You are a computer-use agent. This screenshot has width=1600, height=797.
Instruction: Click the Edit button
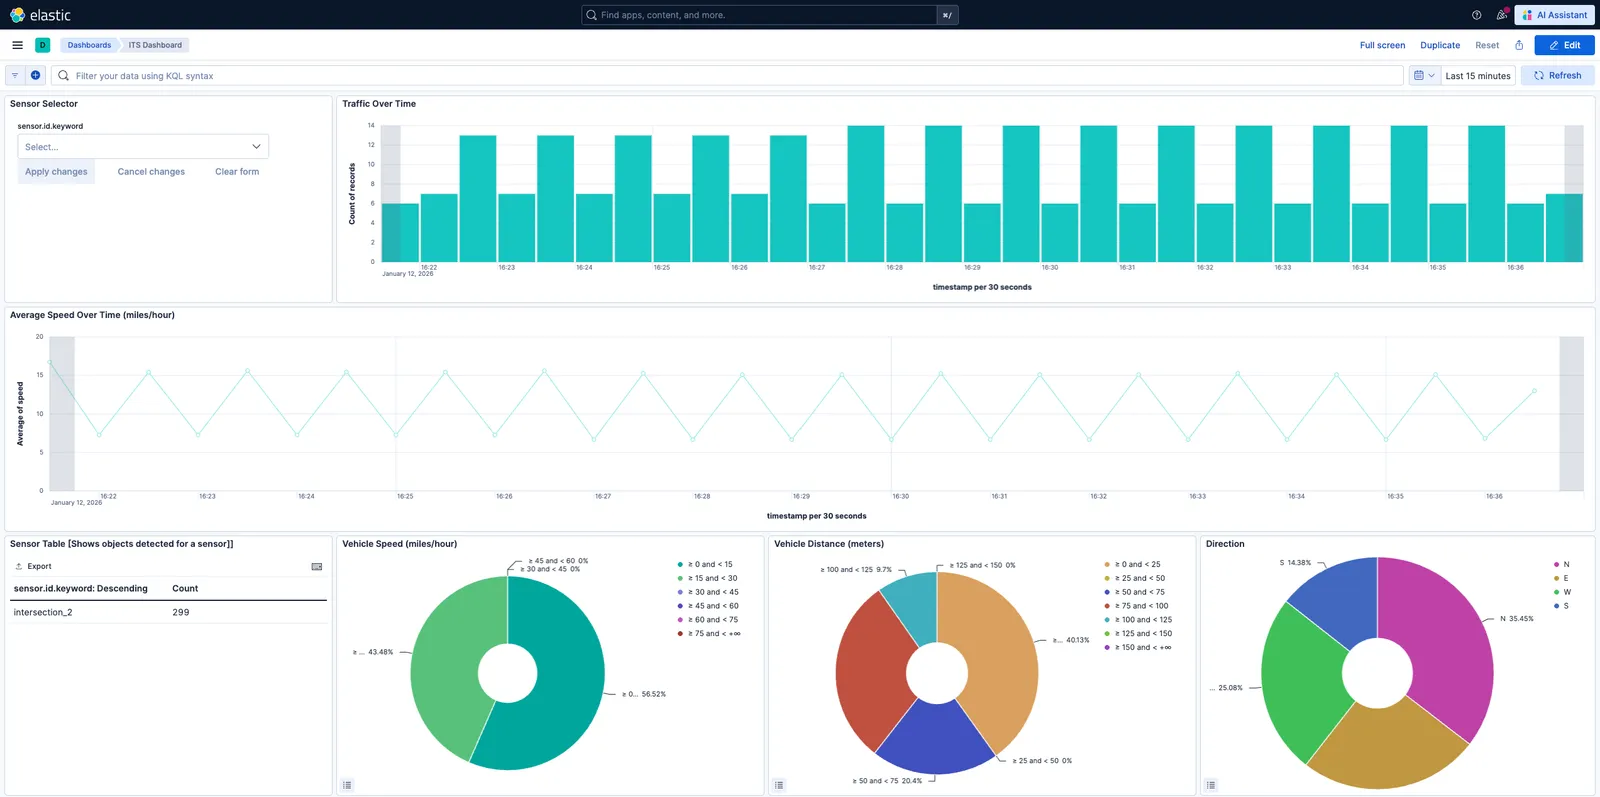click(1565, 45)
